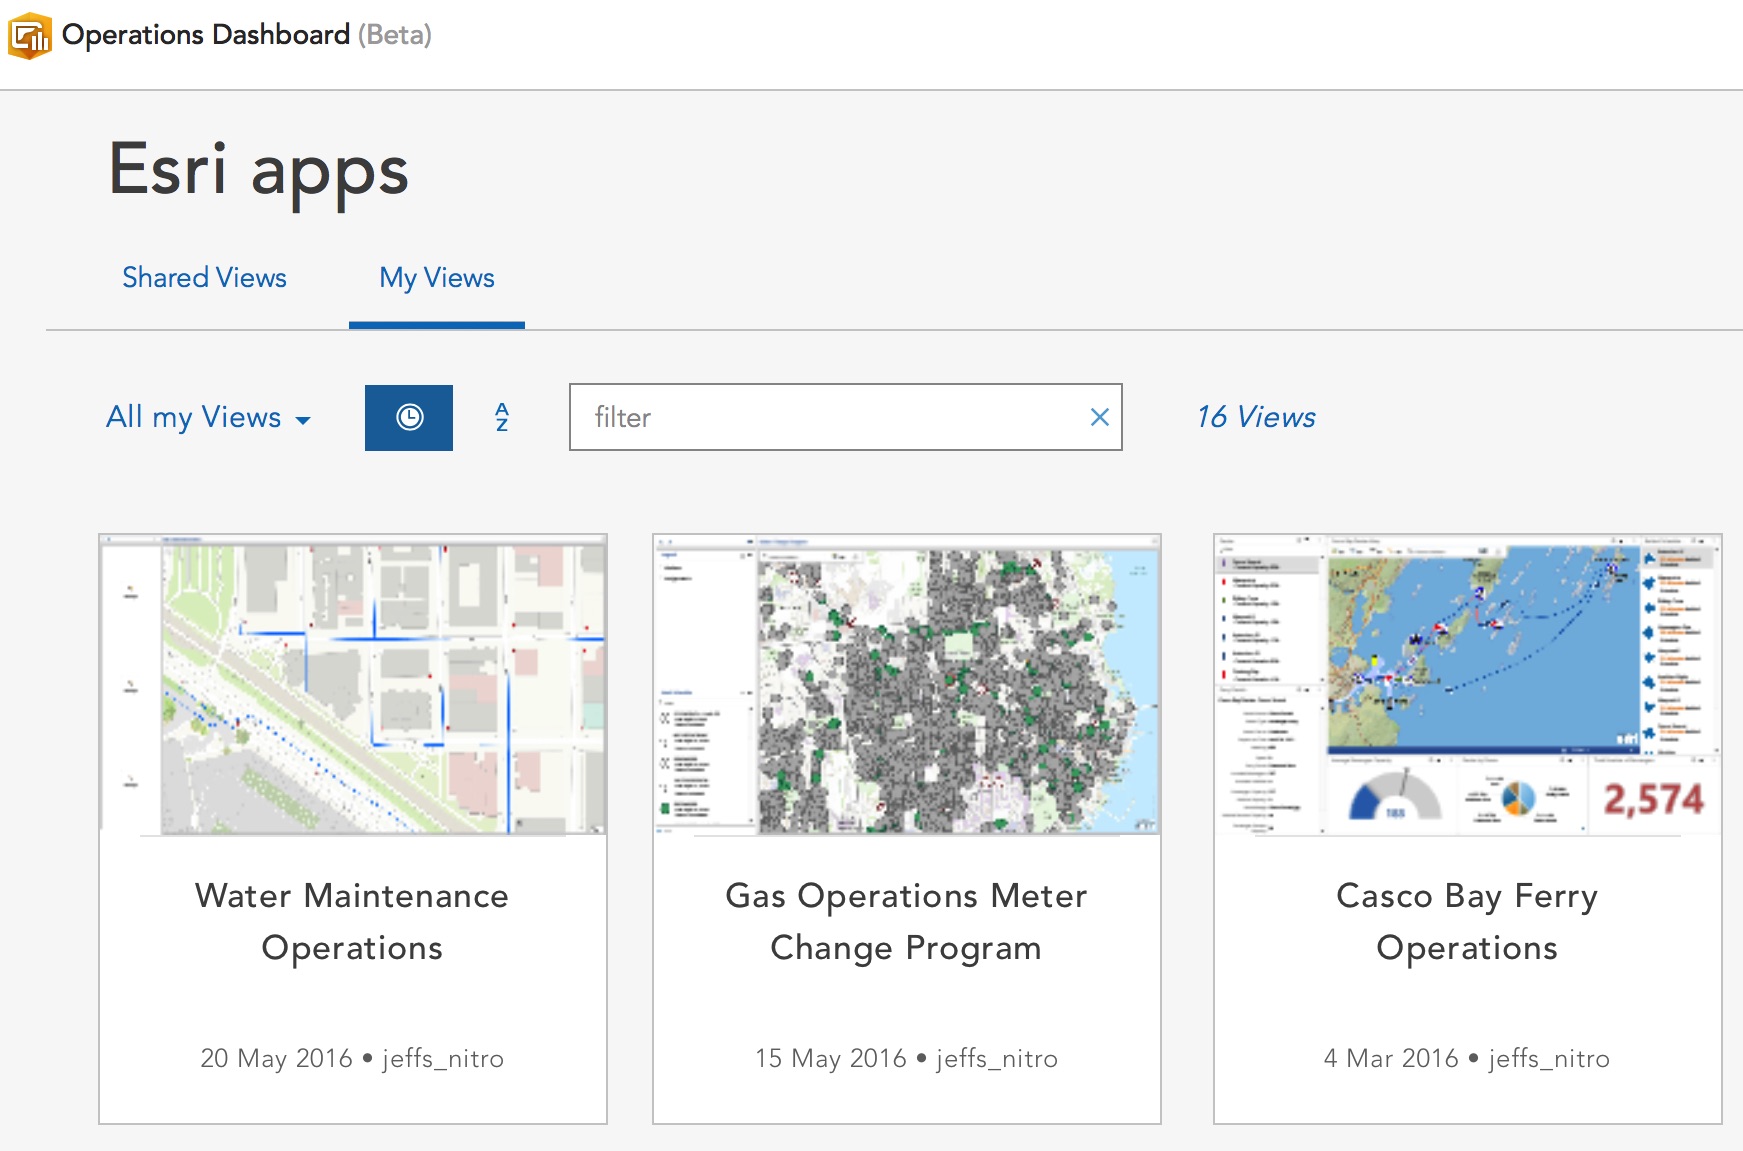This screenshot has height=1151, width=1743.
Task: Click the Operations Dashboard logo icon
Action: (x=30, y=36)
